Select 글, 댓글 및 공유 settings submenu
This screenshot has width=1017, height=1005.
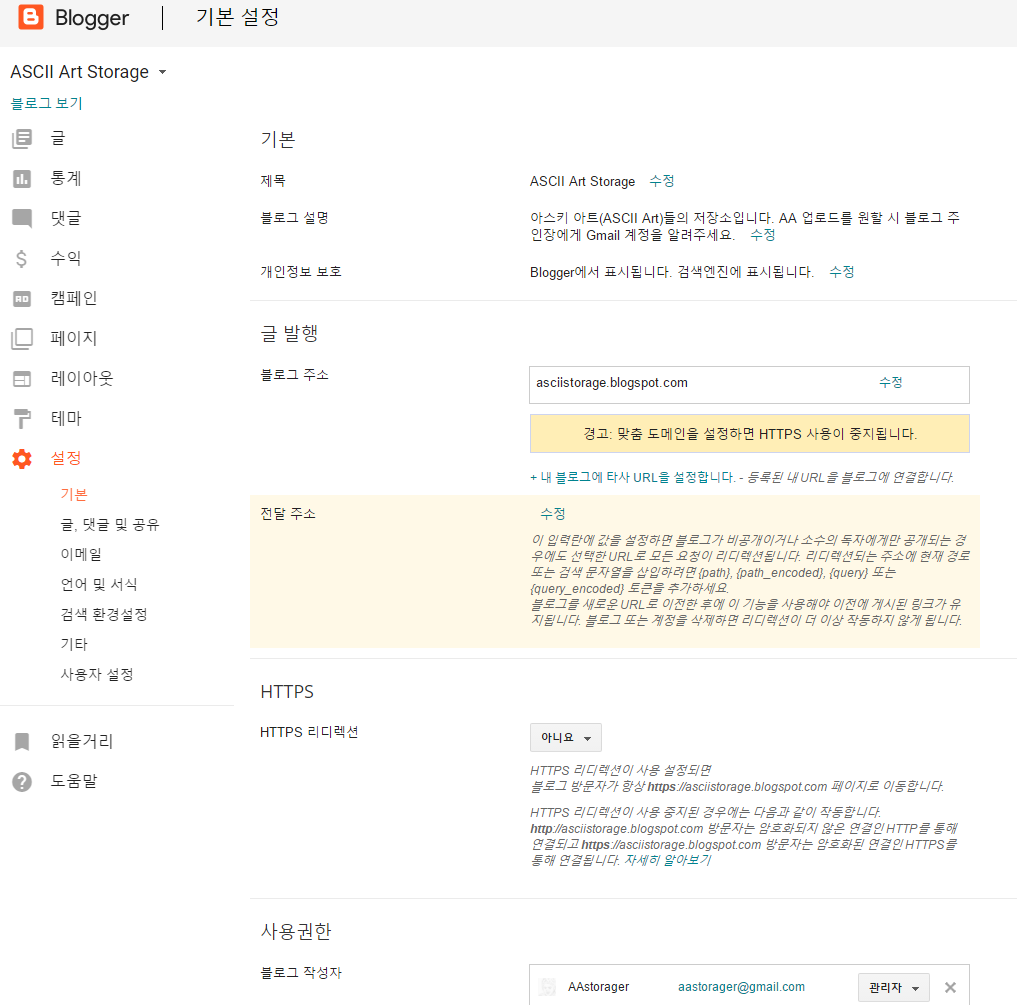pyautogui.click(x=110, y=525)
